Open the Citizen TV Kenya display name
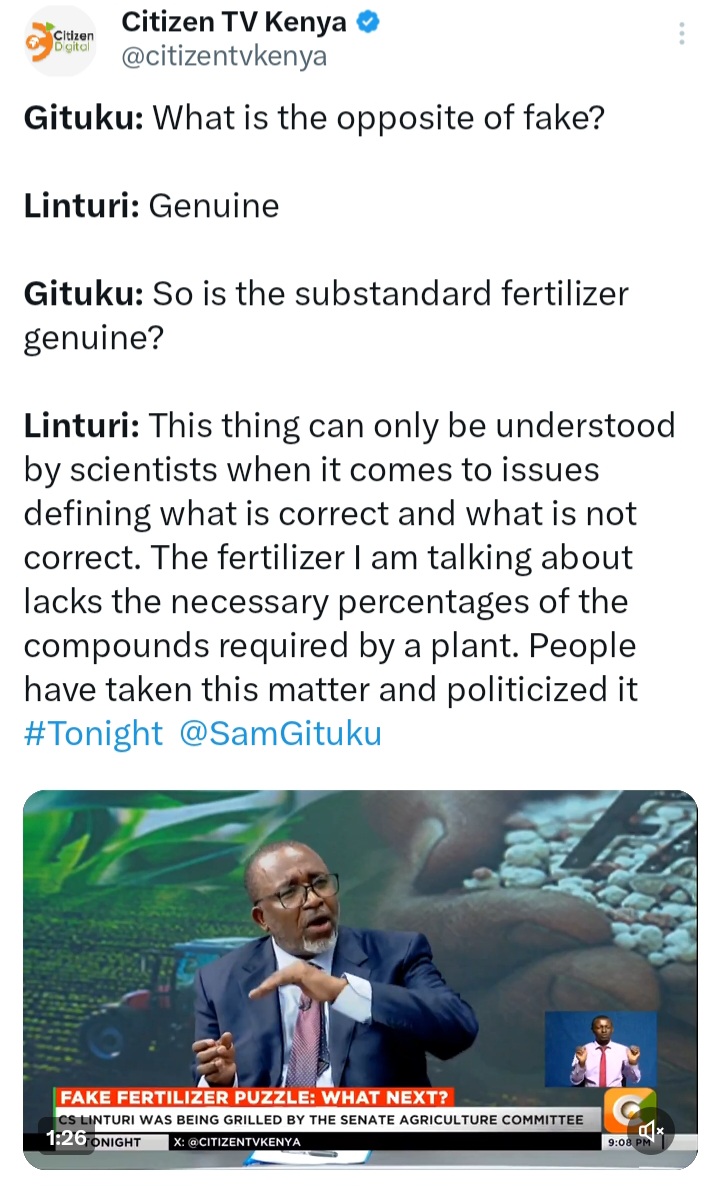This screenshot has width=720, height=1186. point(234,23)
